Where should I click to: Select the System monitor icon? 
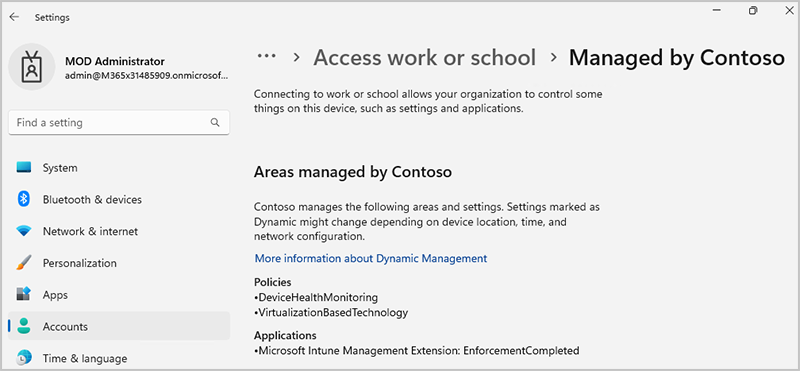click(x=24, y=167)
